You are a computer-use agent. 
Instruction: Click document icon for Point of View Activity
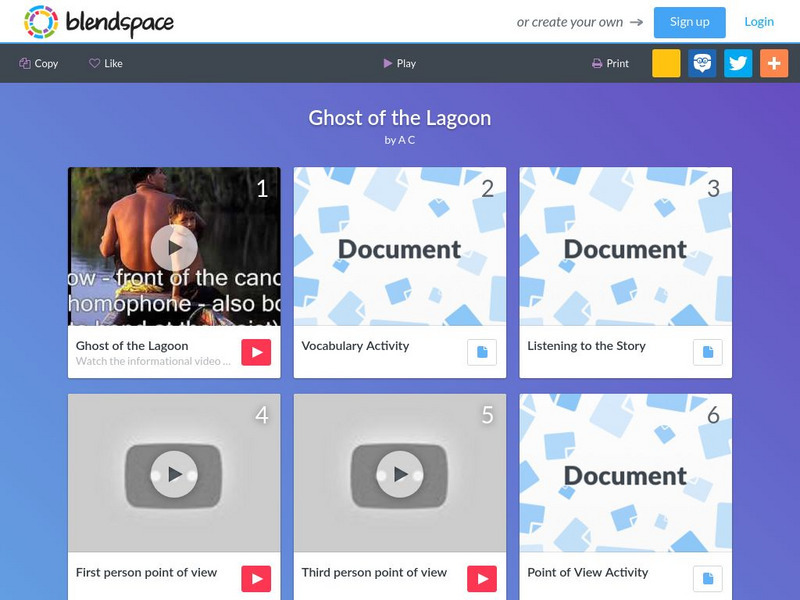pos(708,579)
